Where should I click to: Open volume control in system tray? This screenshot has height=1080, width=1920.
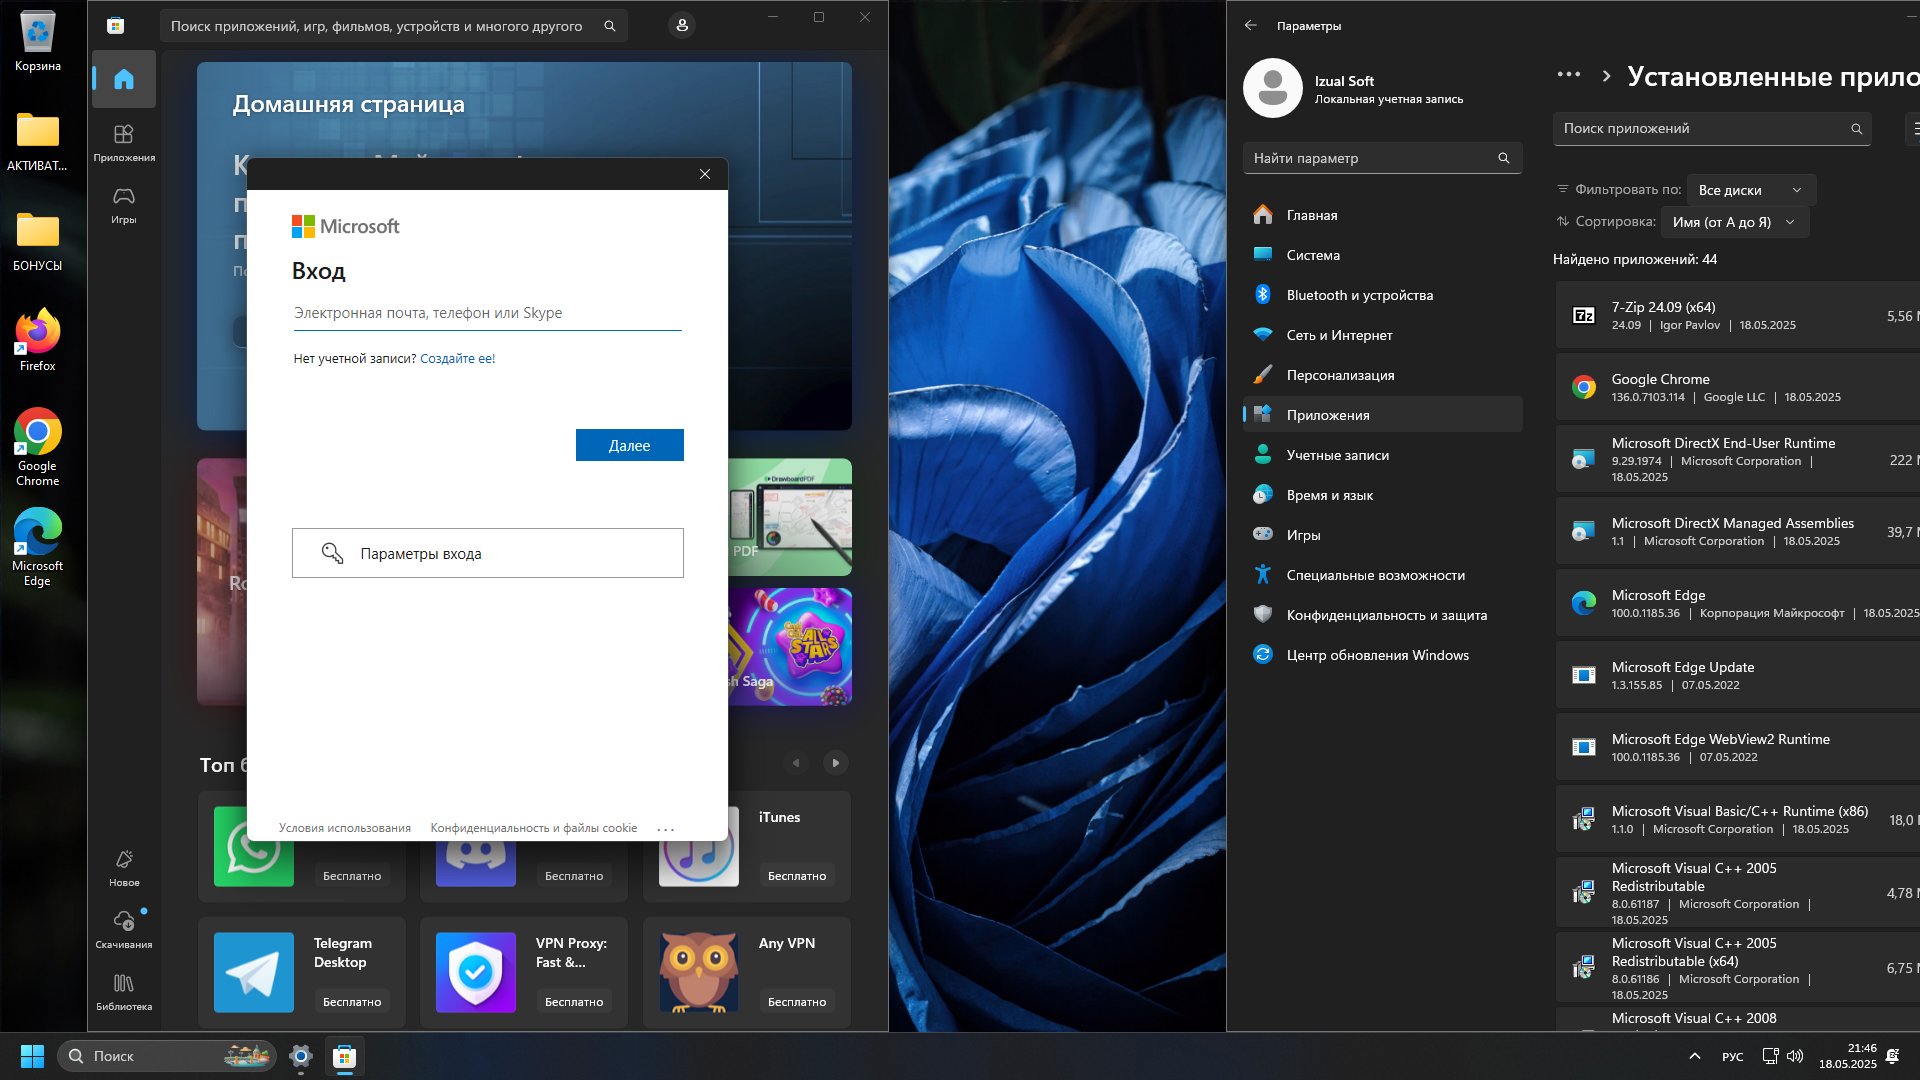coord(1795,1056)
